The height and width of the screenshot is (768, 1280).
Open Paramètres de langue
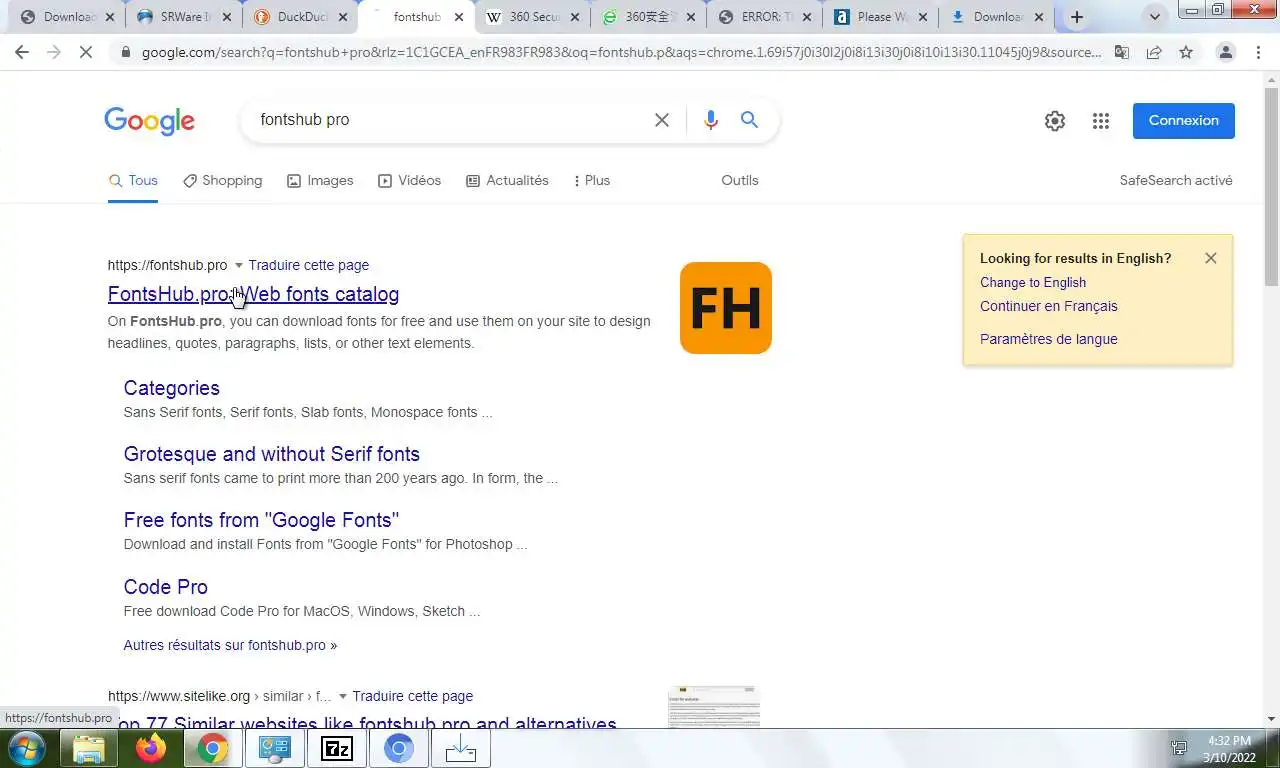pyautogui.click(x=1049, y=339)
